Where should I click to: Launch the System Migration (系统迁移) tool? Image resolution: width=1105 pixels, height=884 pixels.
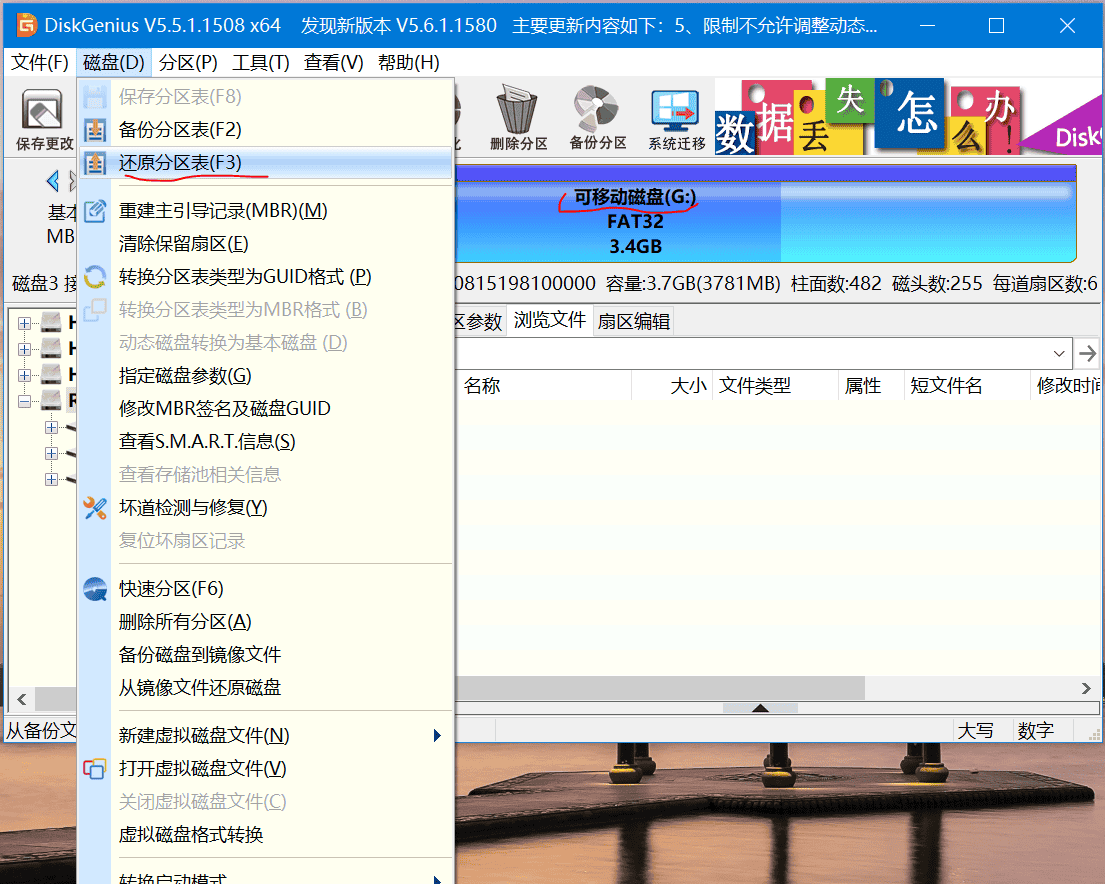point(676,118)
